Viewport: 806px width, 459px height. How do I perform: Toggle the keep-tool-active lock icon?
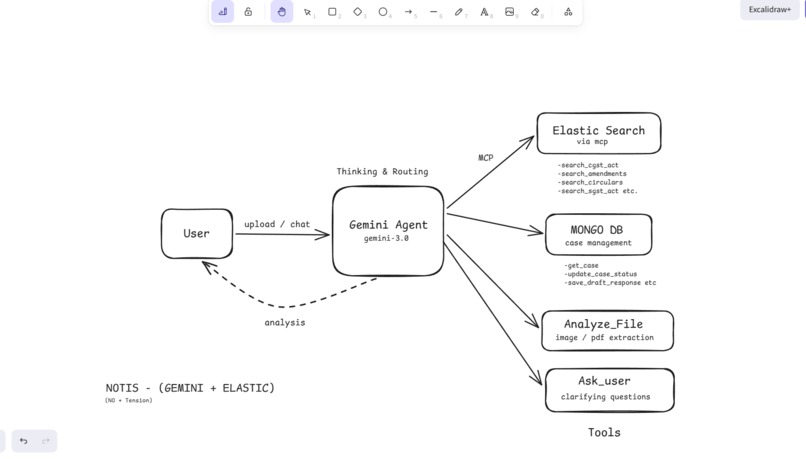pos(248,11)
